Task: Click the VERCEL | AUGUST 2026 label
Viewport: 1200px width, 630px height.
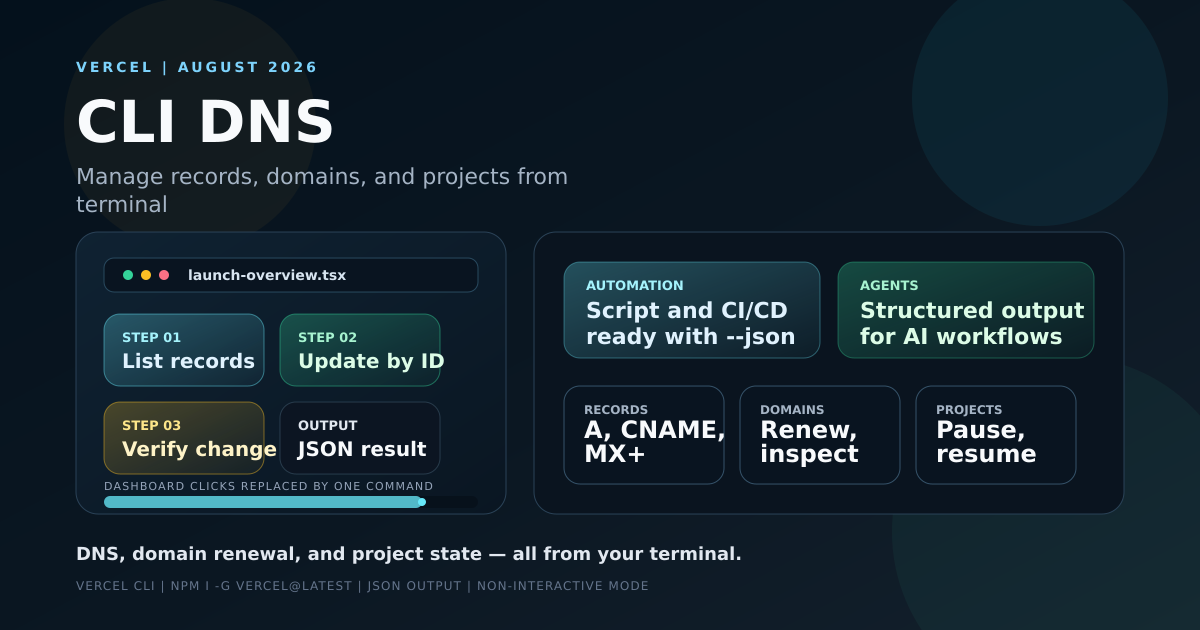Action: (x=197, y=67)
